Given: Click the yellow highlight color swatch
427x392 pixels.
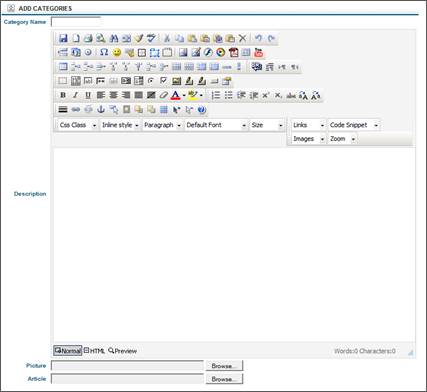Looking at the screenshot, I should [193, 95].
